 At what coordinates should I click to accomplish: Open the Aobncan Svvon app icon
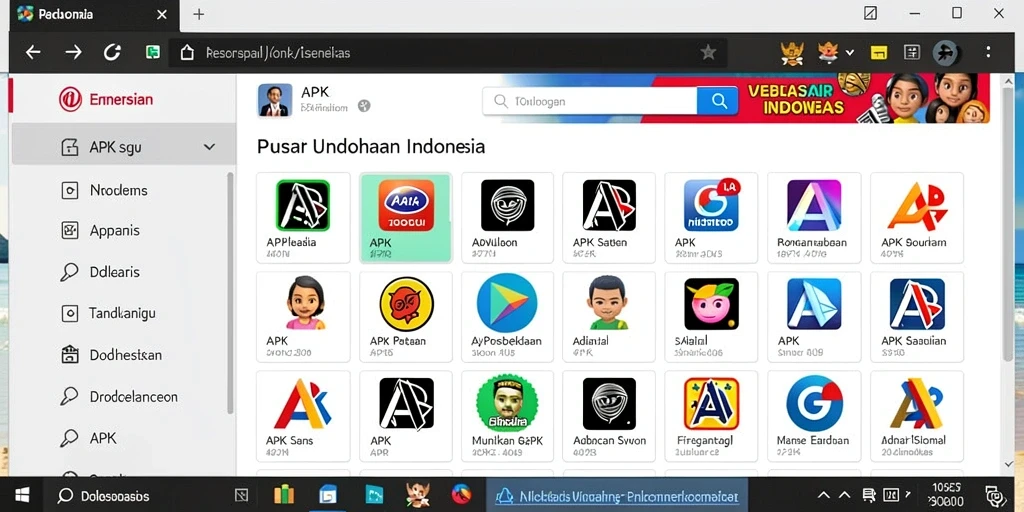[609, 404]
